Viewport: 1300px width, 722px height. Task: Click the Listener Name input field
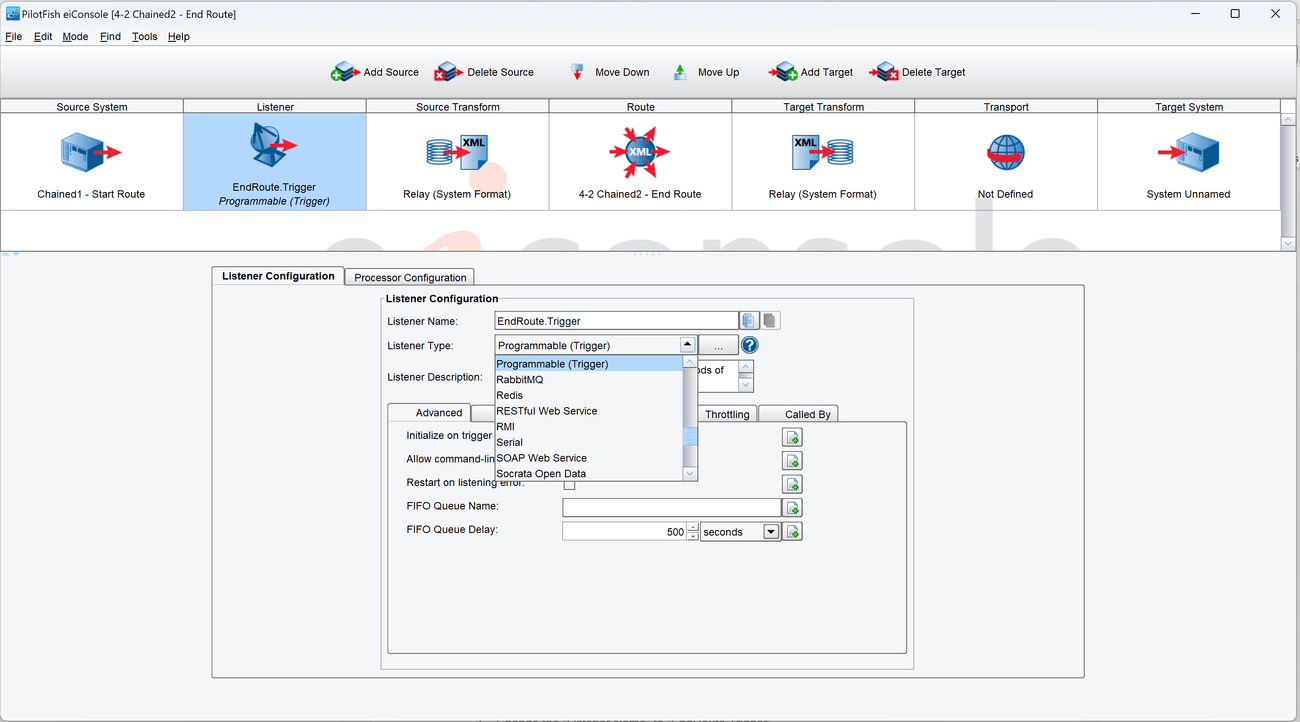[x=616, y=321]
